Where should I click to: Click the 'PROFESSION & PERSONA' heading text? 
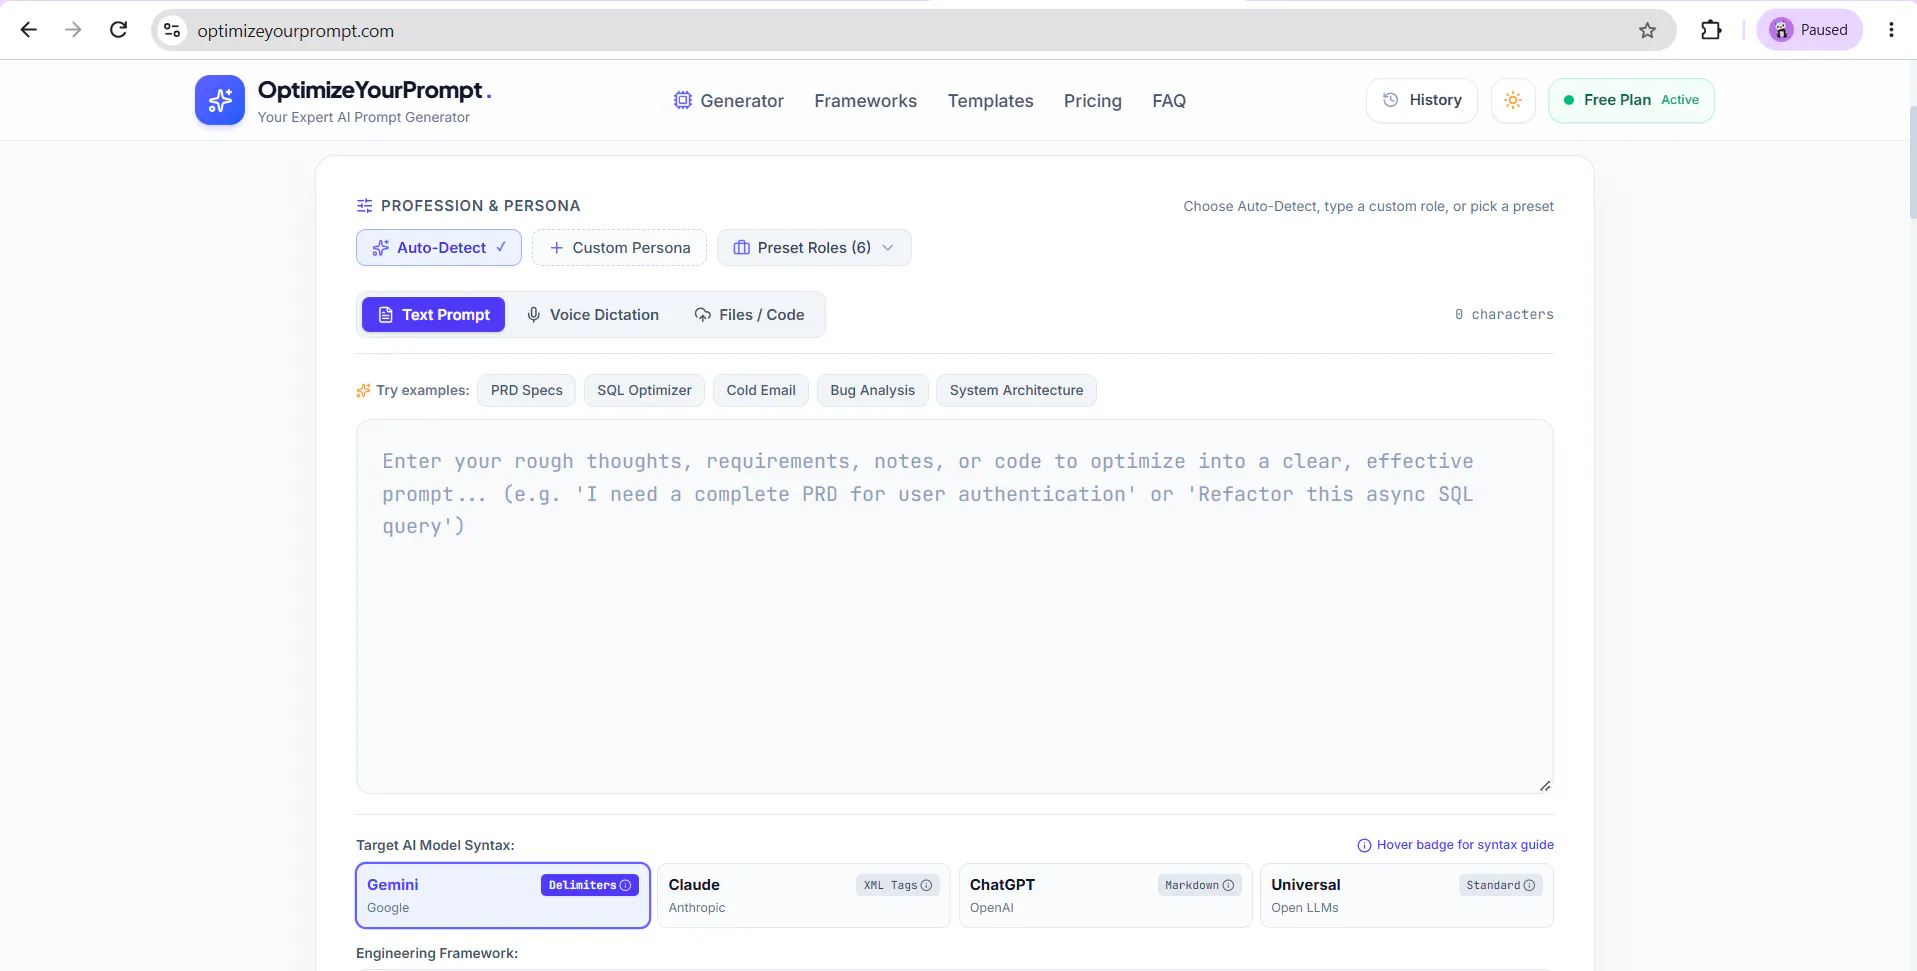pos(480,206)
